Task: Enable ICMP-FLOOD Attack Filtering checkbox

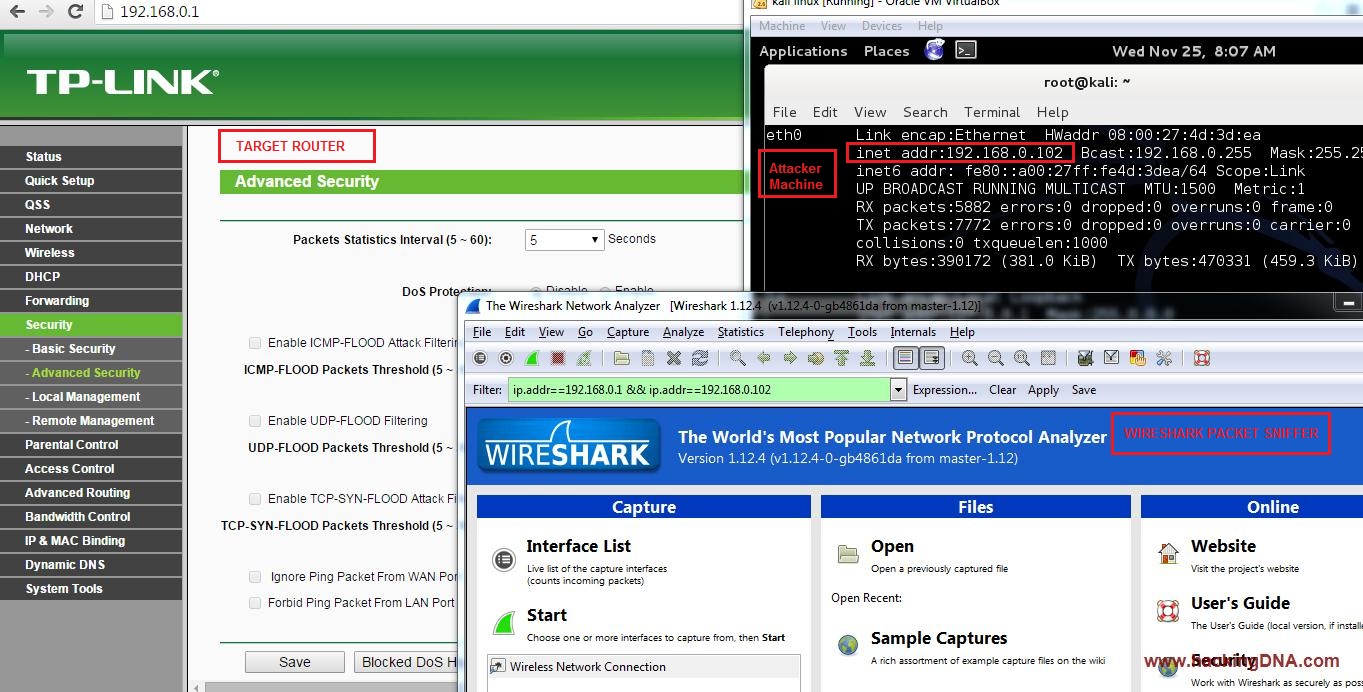Action: (x=255, y=343)
